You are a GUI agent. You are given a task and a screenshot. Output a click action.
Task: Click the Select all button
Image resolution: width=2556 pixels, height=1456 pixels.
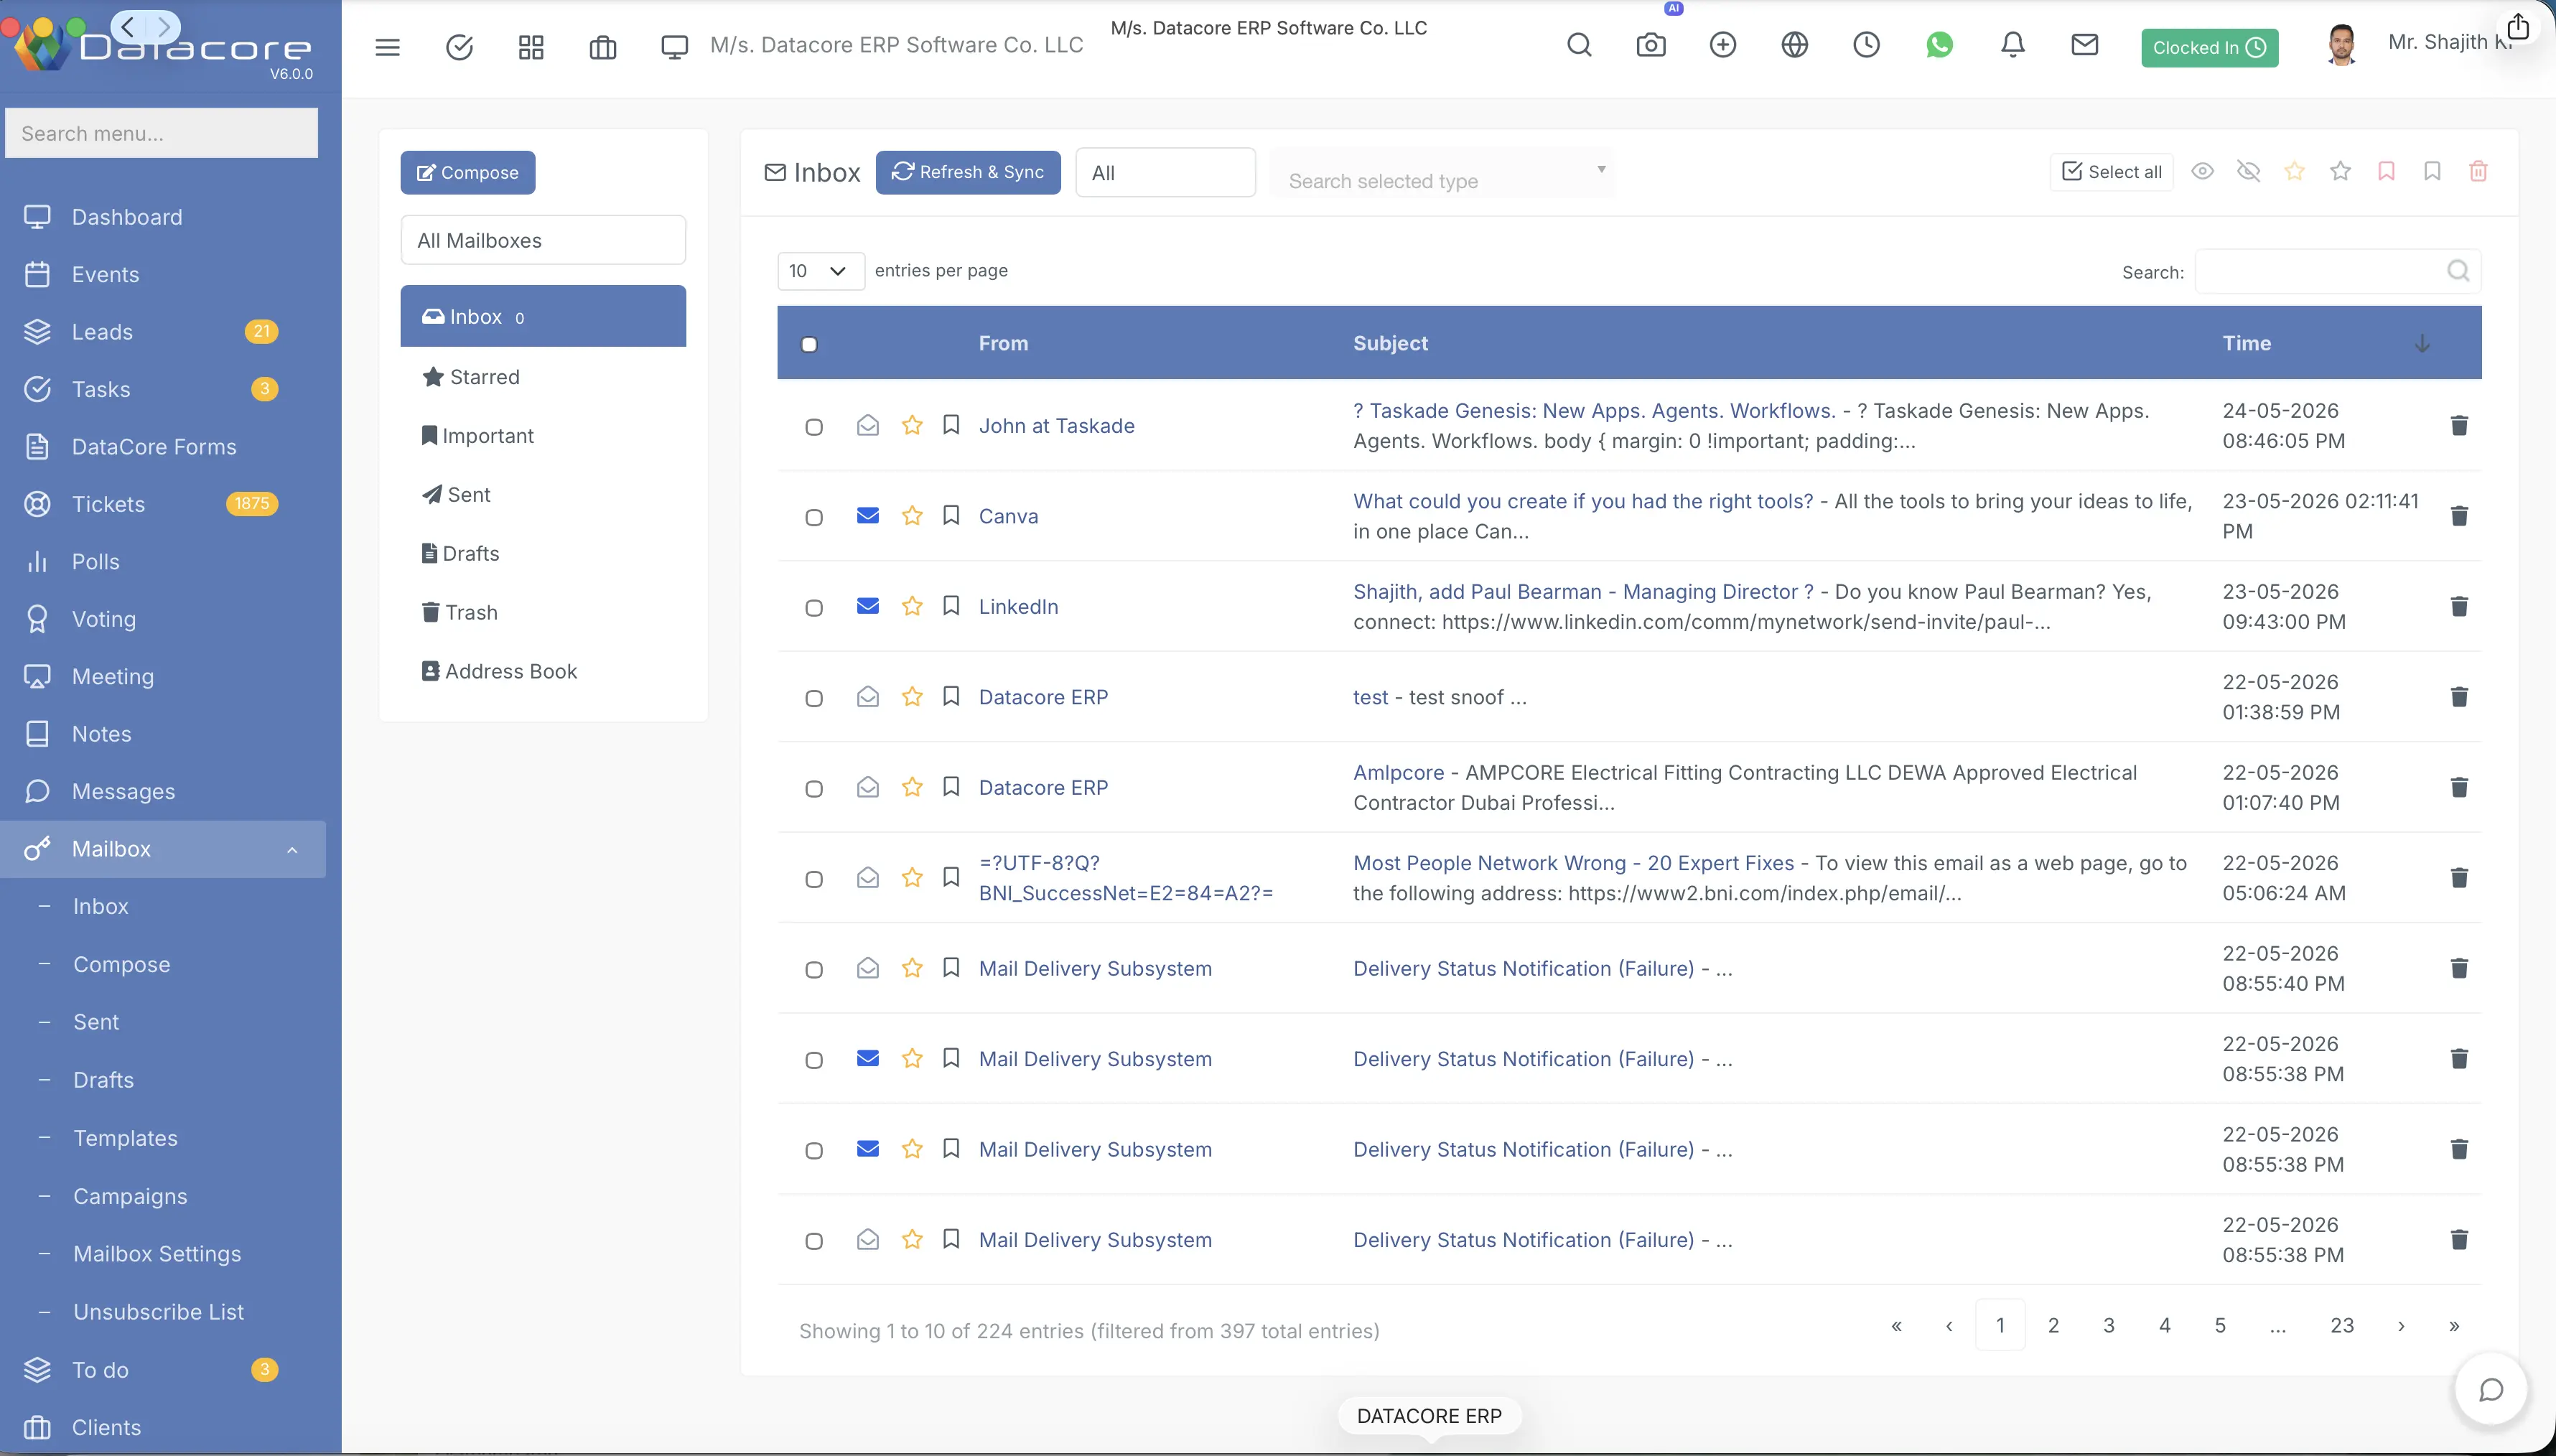[x=2111, y=171]
